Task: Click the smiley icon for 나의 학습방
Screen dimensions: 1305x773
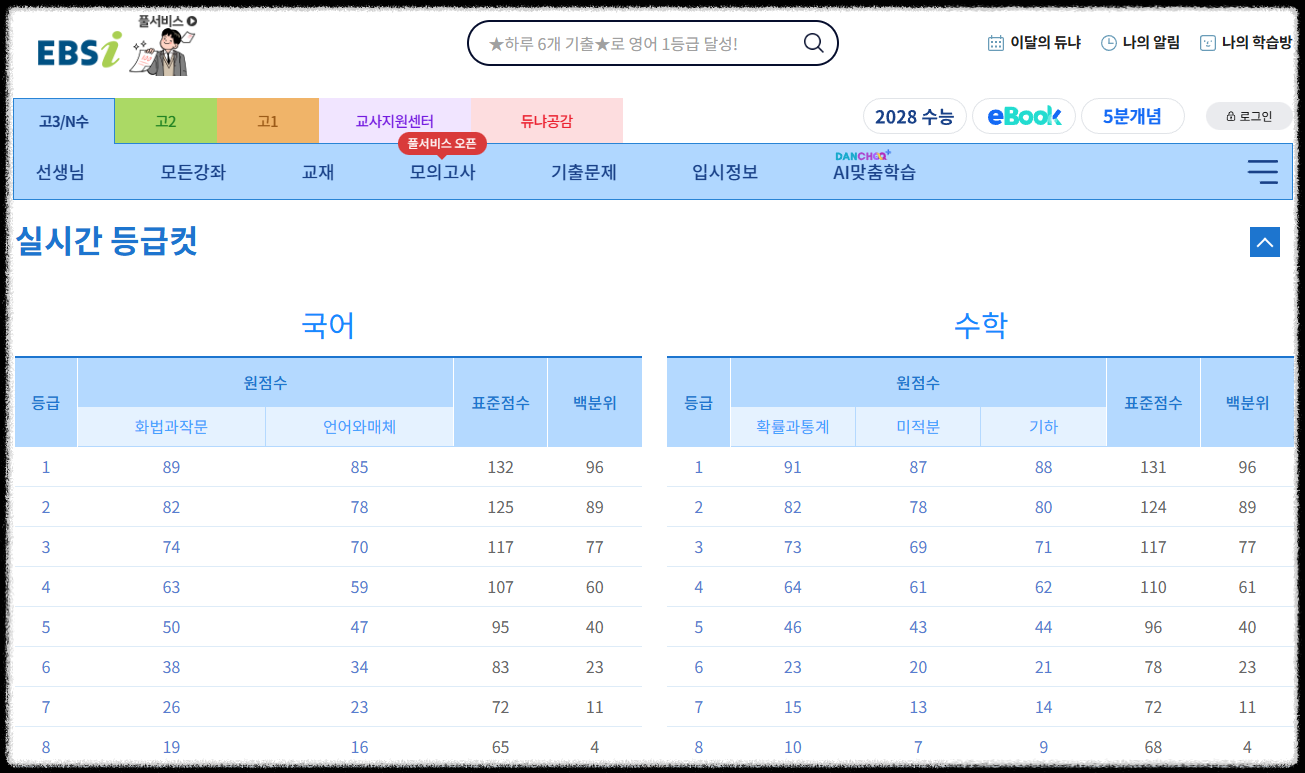Action: point(1207,43)
